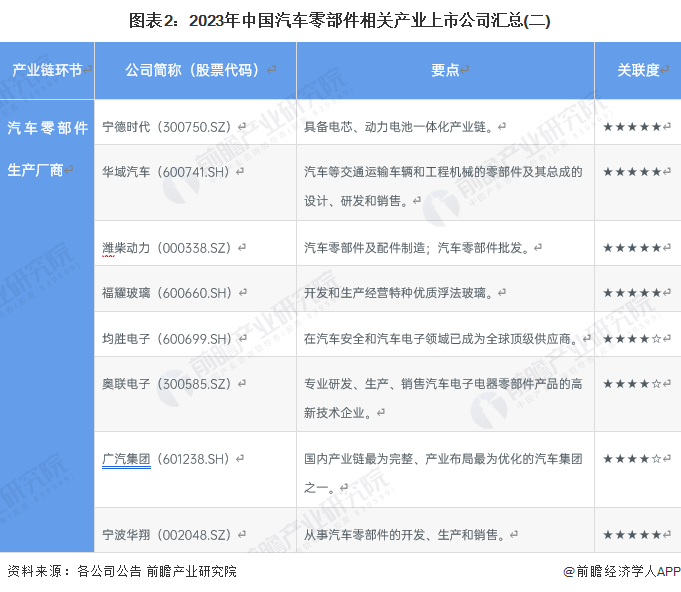Viewport: 681px width, 592px height.
Task: Click the 要点 column header
Action: point(445,70)
